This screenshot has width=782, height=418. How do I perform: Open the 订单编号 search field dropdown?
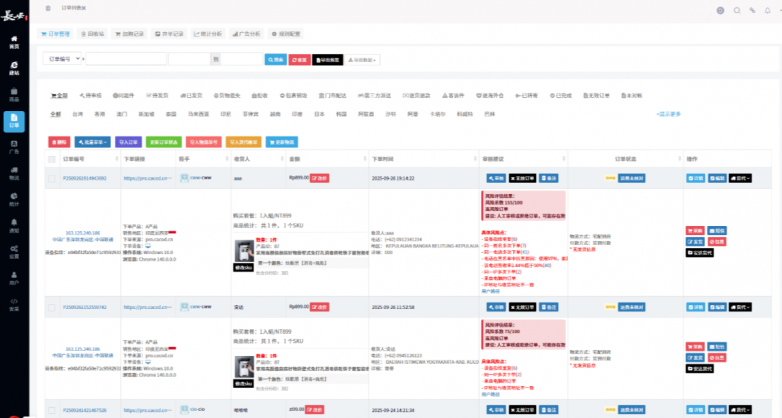[64, 59]
